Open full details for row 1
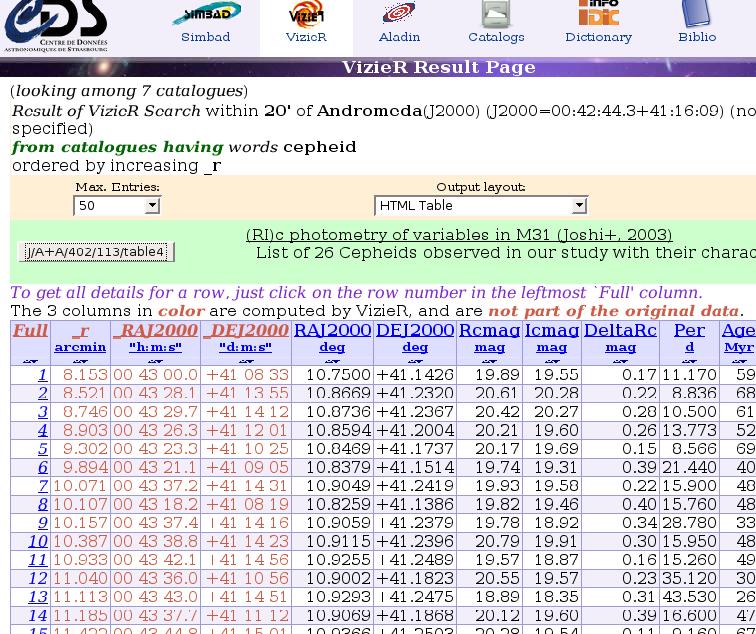 tap(42, 375)
